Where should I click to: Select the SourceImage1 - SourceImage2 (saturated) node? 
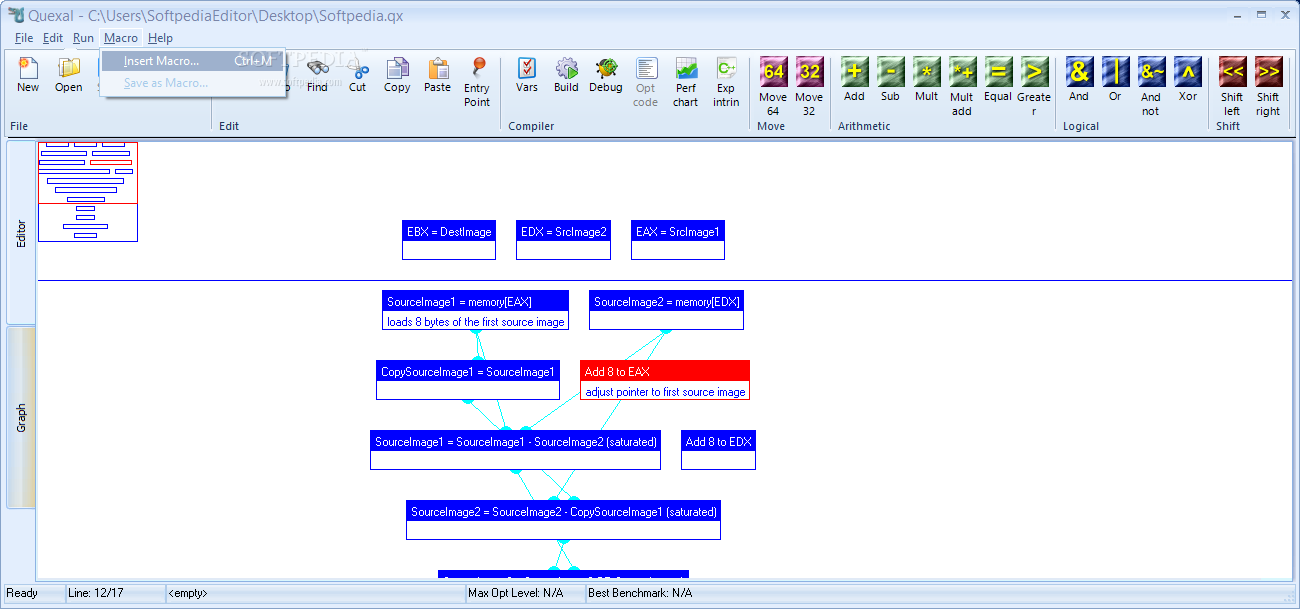click(x=515, y=450)
